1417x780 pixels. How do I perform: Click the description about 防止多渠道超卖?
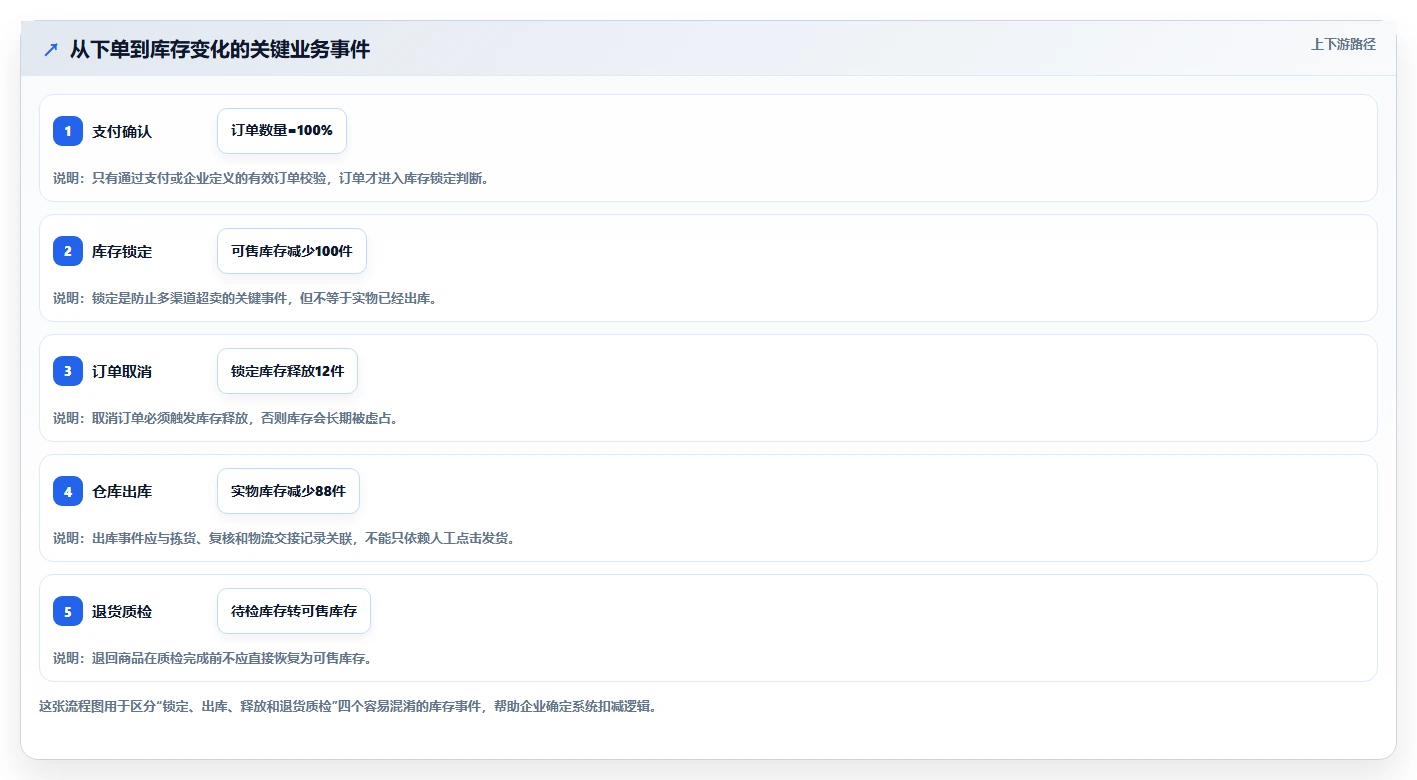click(x=245, y=298)
